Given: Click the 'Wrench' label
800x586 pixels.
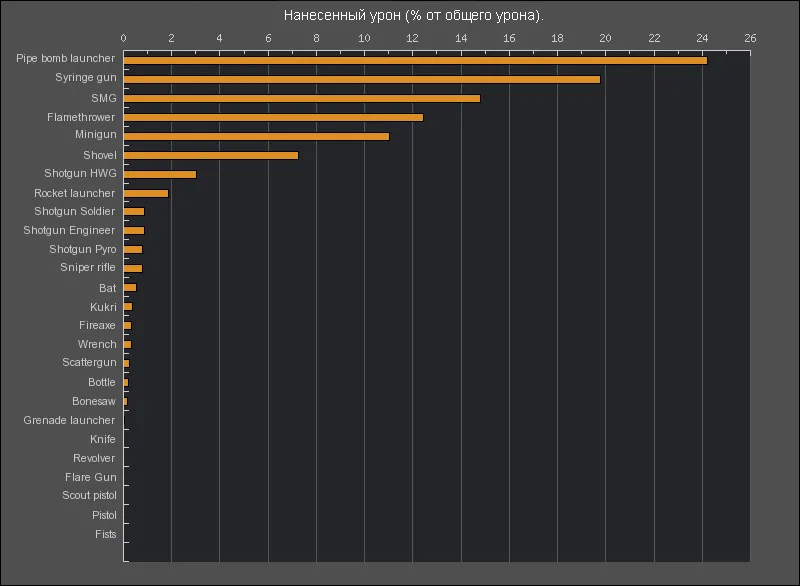Looking at the screenshot, I should tap(97, 344).
